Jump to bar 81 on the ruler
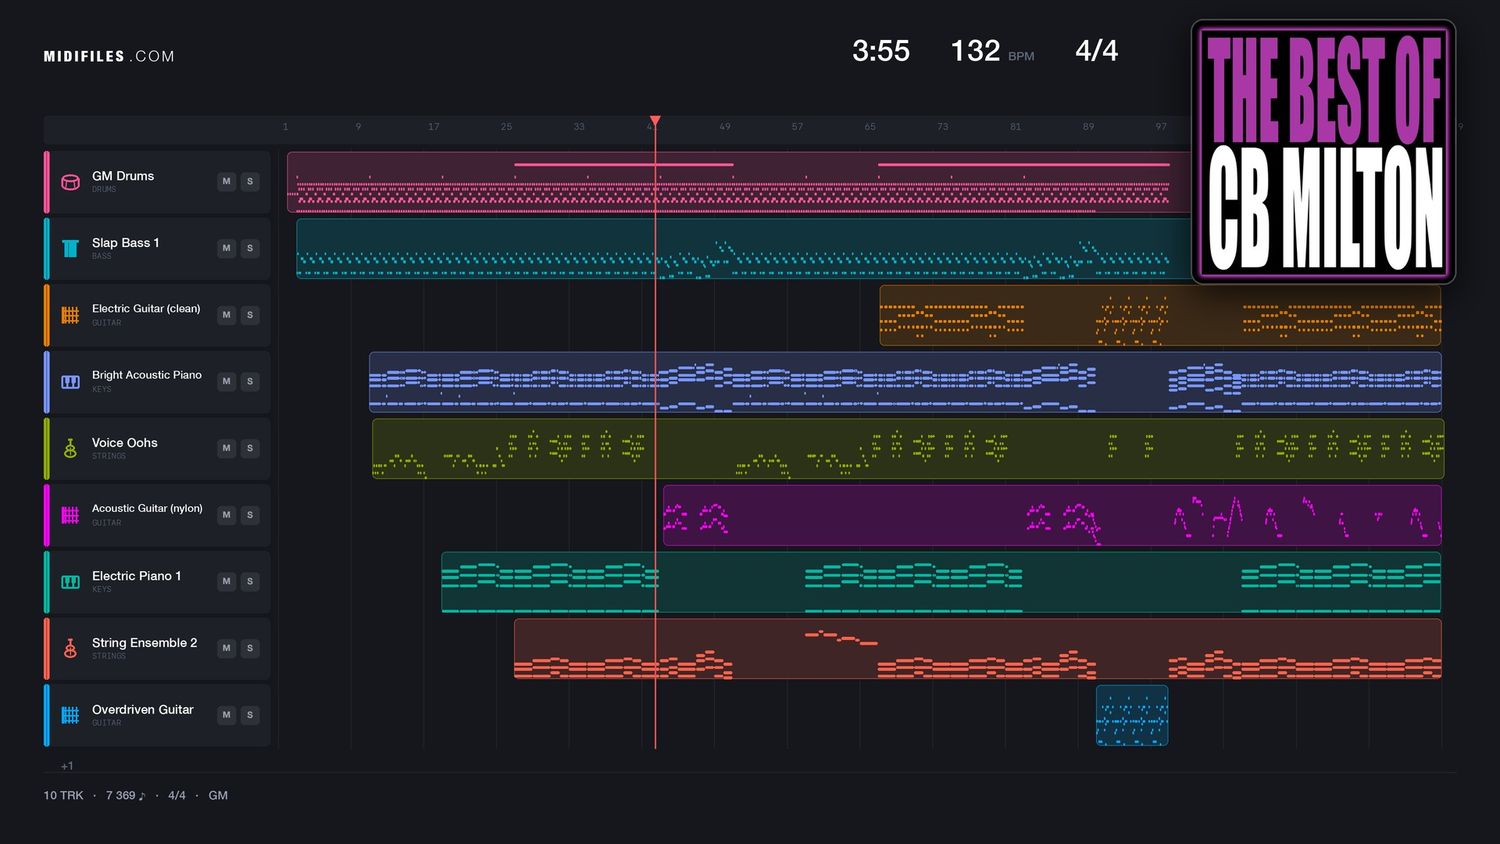Image resolution: width=1500 pixels, height=844 pixels. click(1016, 127)
